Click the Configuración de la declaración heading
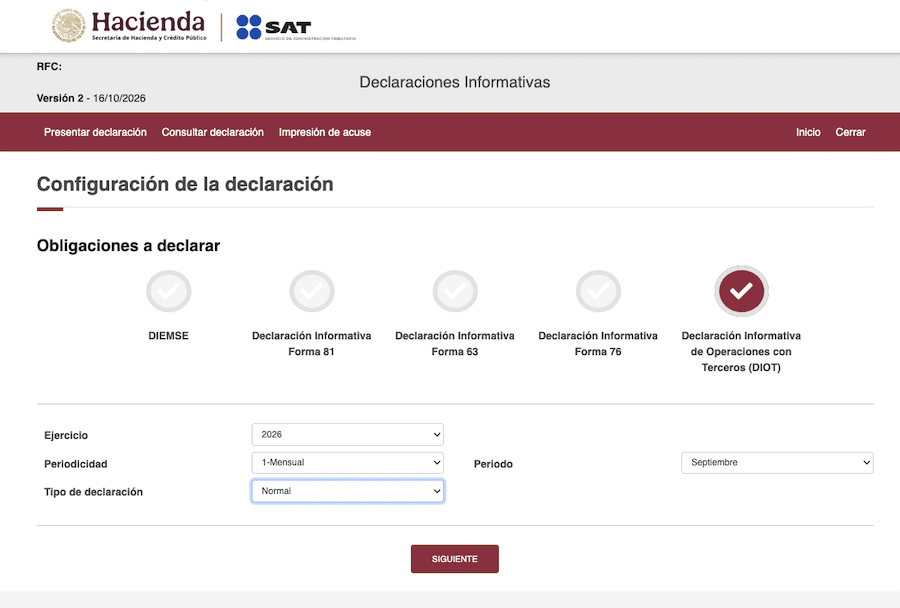The height and width of the screenshot is (608, 900). coord(185,184)
